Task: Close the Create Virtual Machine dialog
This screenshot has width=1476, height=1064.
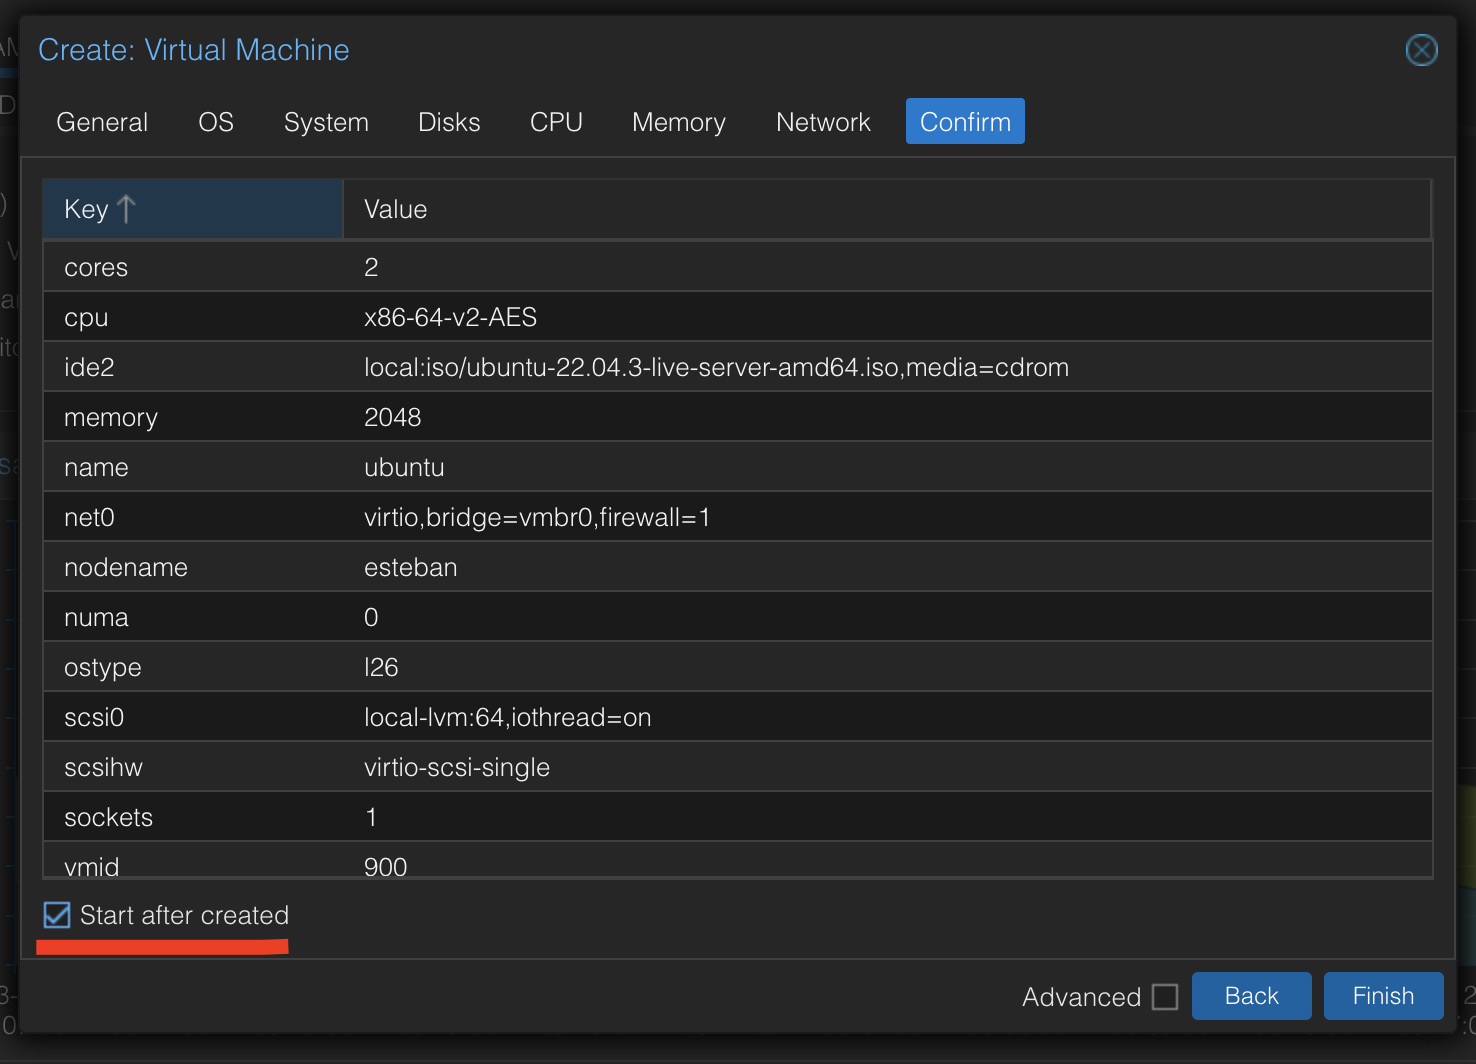Action: tap(1421, 50)
